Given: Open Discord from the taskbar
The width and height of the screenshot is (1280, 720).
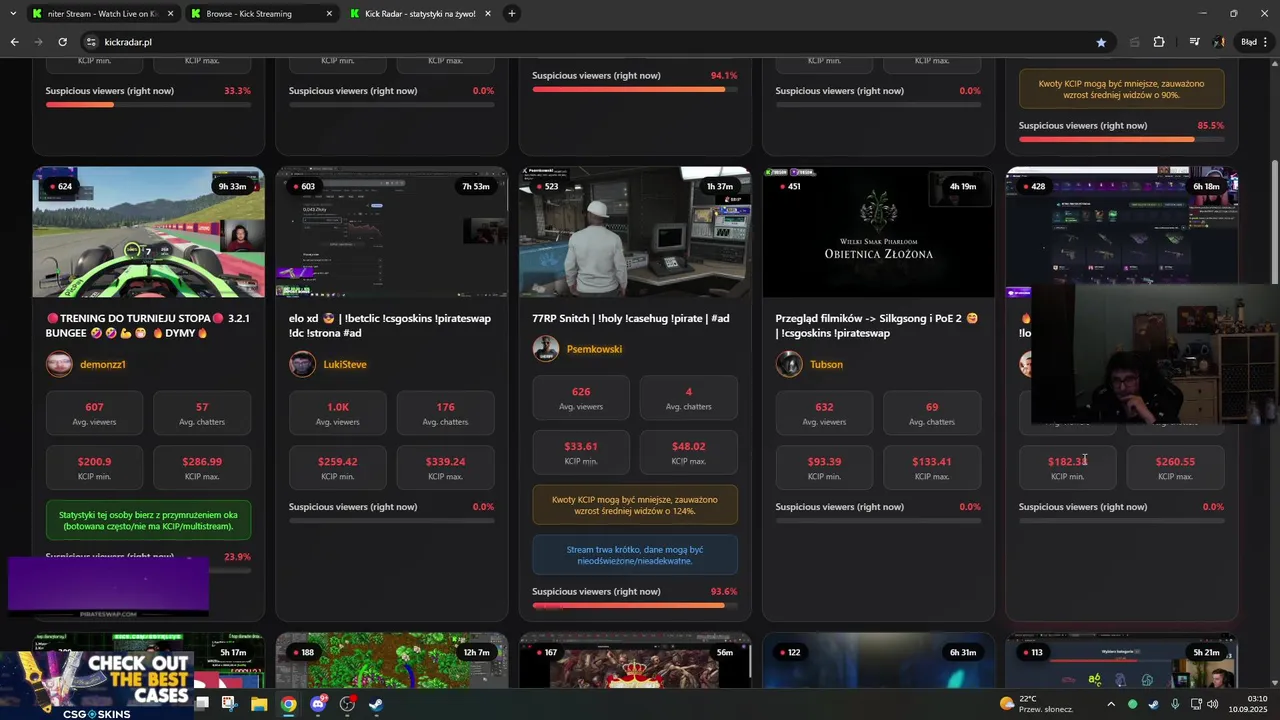Looking at the screenshot, I should [318, 704].
